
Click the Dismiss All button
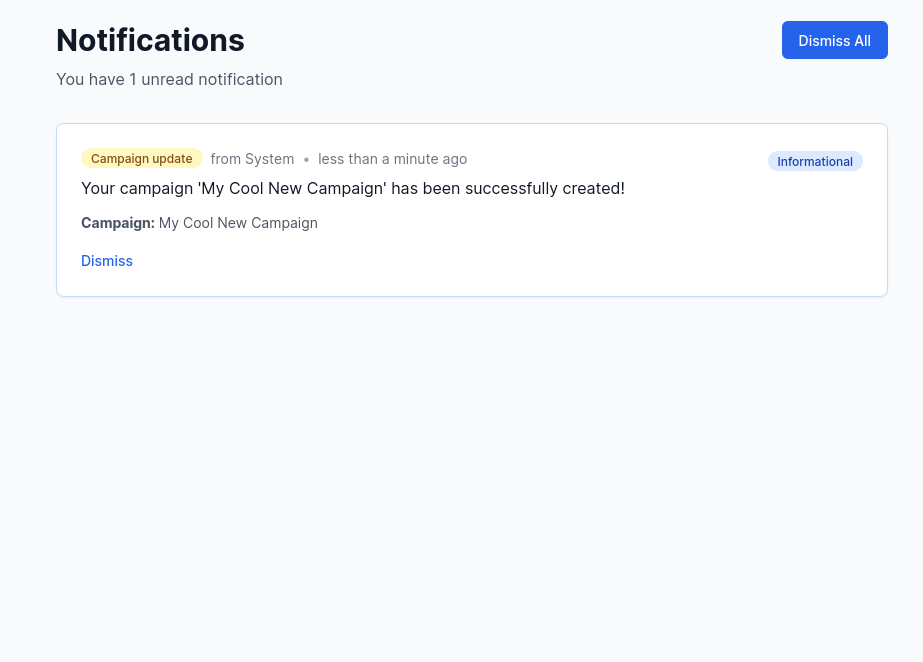[x=834, y=40]
